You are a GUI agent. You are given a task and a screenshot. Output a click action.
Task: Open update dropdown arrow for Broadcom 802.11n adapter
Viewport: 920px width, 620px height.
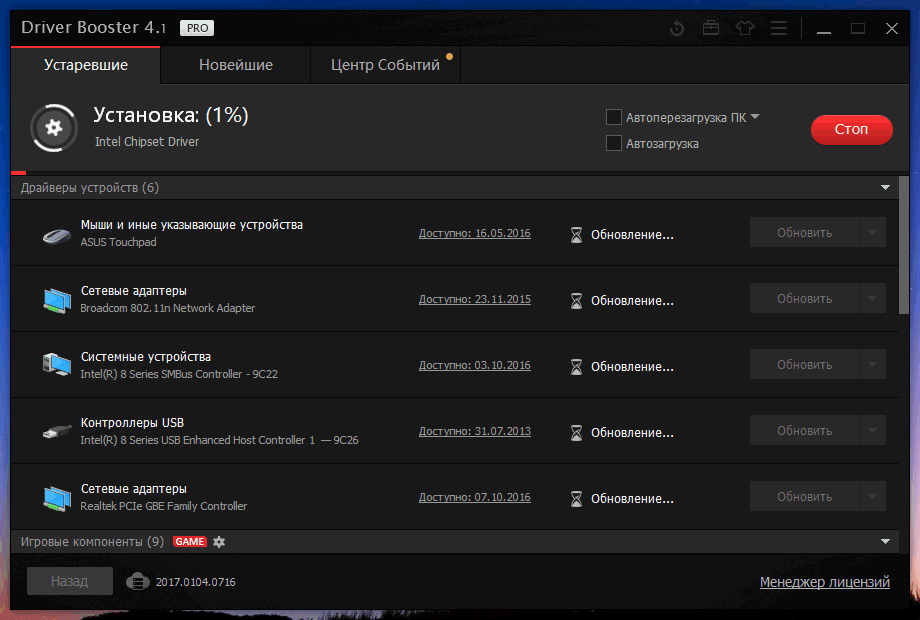pos(873,299)
